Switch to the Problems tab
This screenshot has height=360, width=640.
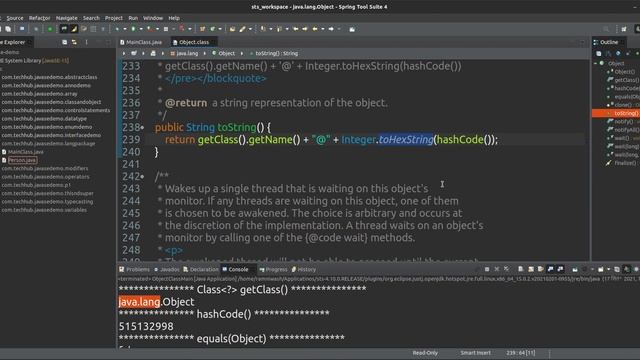click(134, 269)
